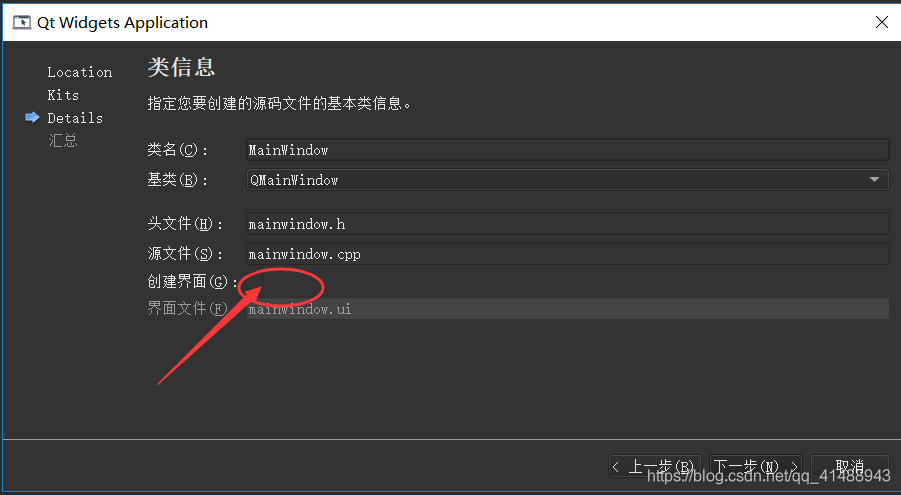Close the Qt Widgets Application dialog

[881, 22]
